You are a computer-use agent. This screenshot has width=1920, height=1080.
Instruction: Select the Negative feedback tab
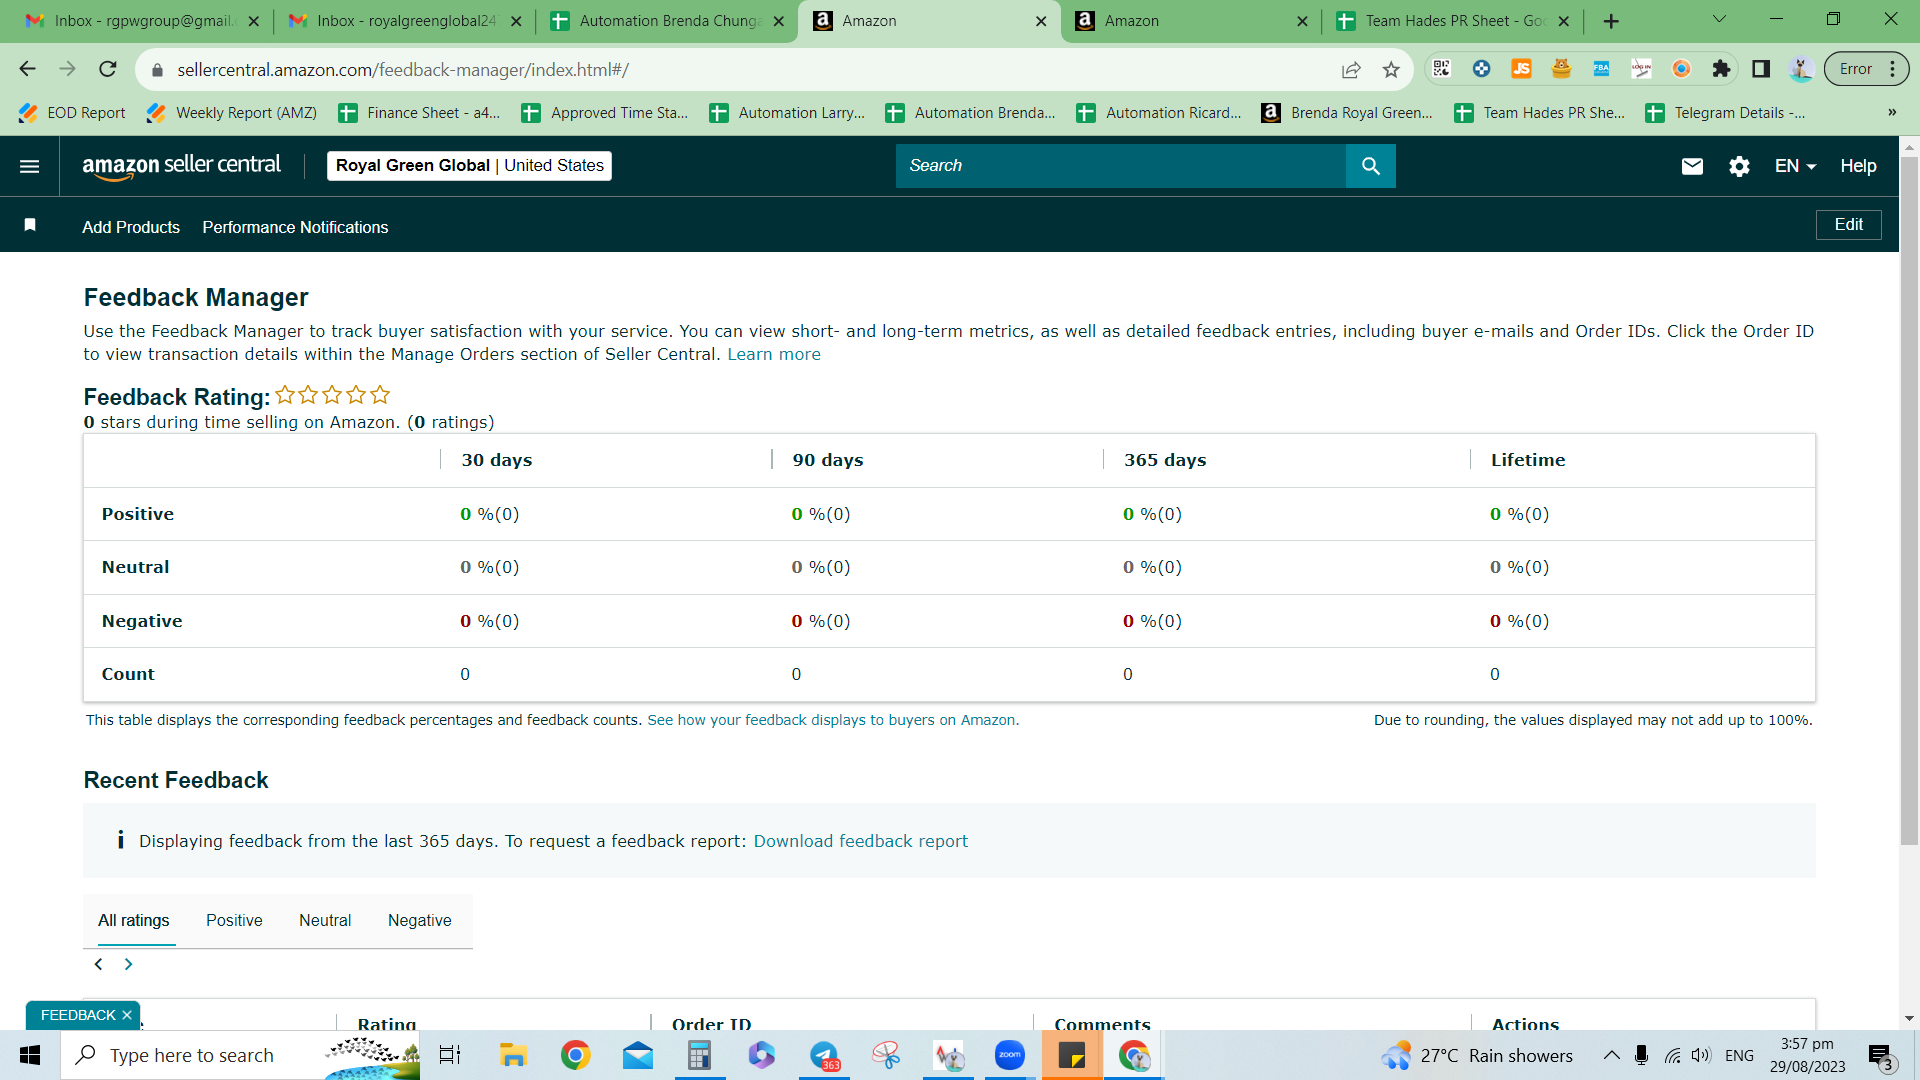tap(419, 921)
